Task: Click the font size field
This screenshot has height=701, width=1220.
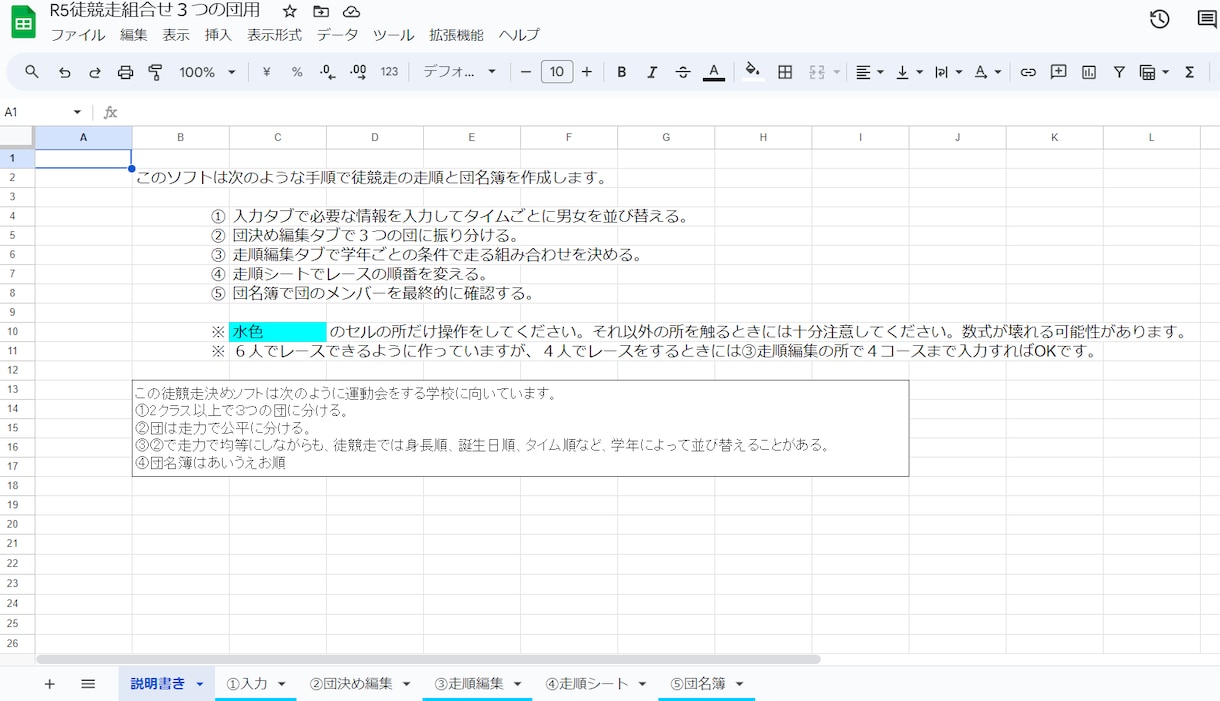Action: tap(557, 72)
